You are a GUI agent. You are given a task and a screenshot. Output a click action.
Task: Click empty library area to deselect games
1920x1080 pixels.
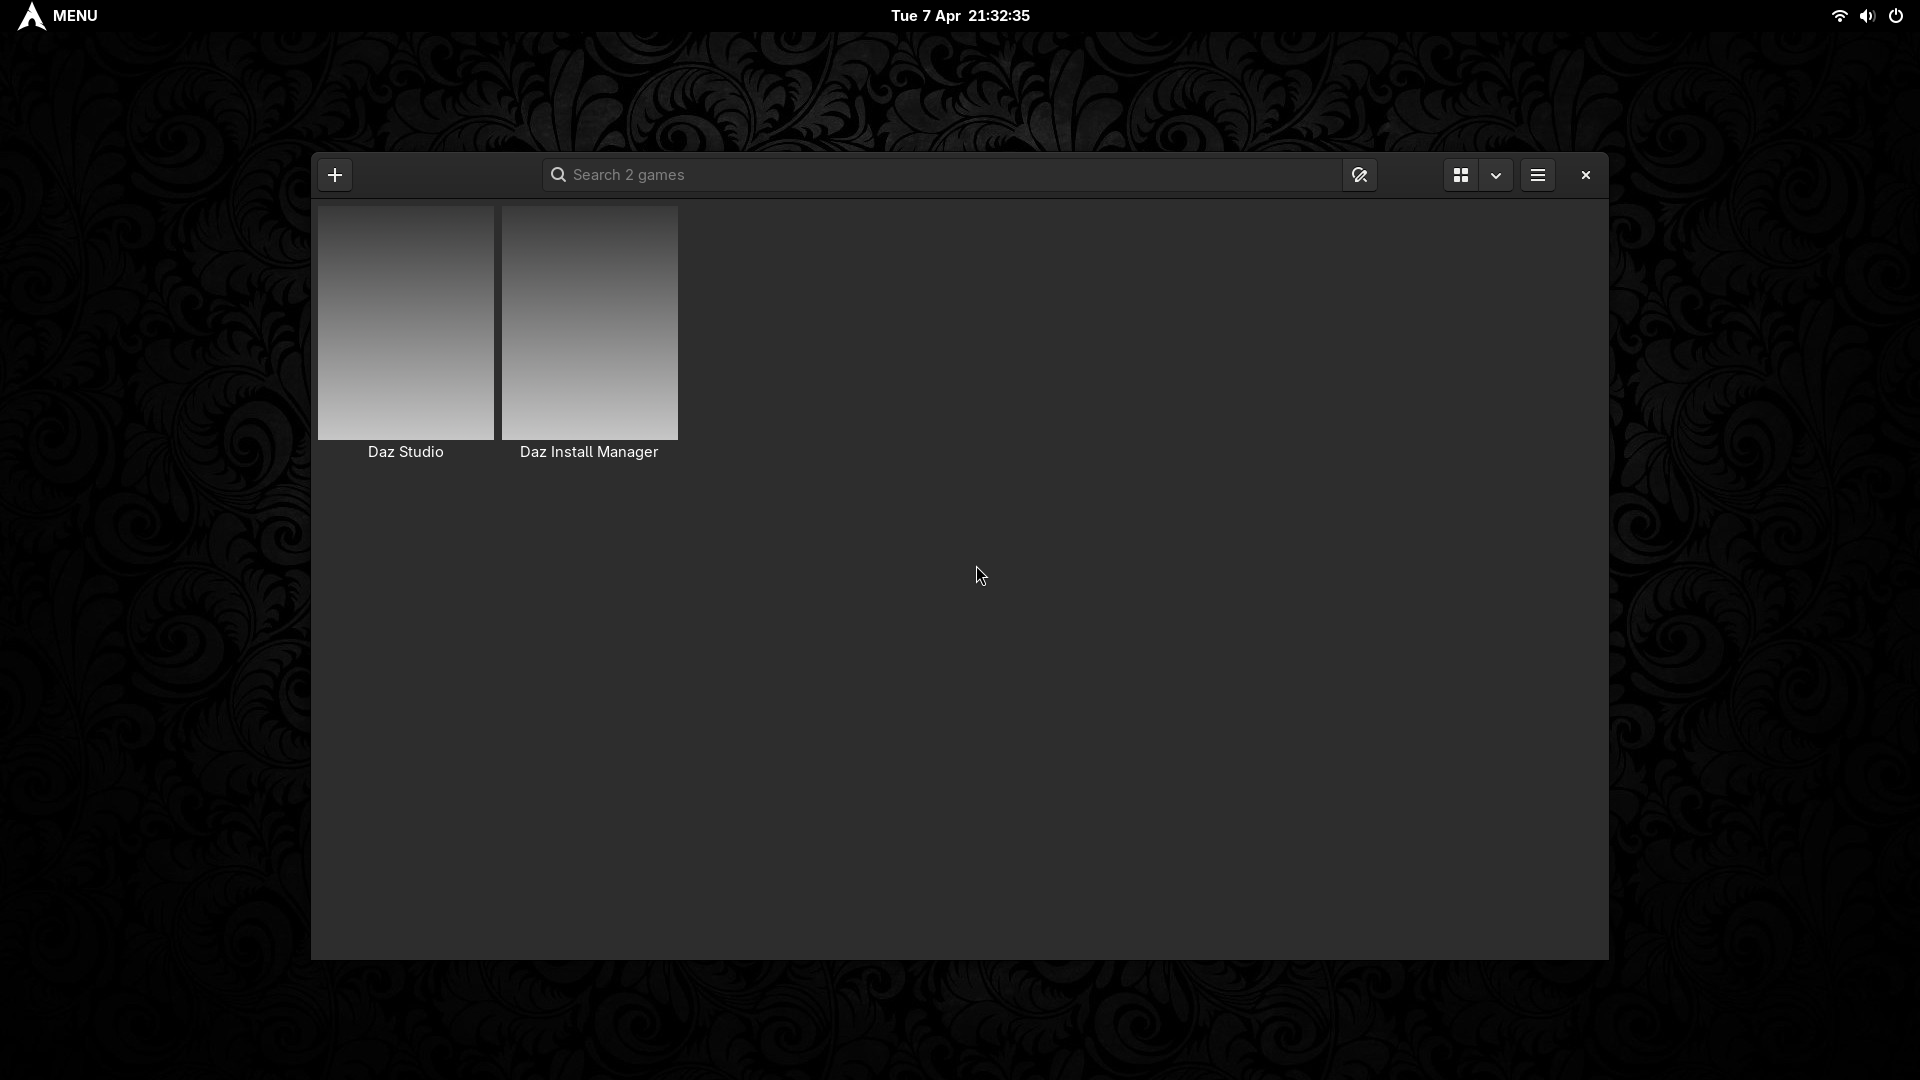coord(1100,700)
